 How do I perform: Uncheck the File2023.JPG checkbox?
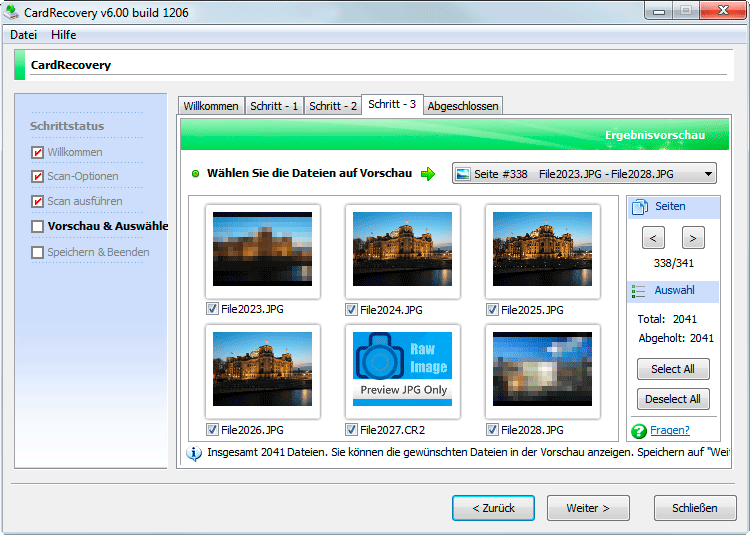(212, 309)
